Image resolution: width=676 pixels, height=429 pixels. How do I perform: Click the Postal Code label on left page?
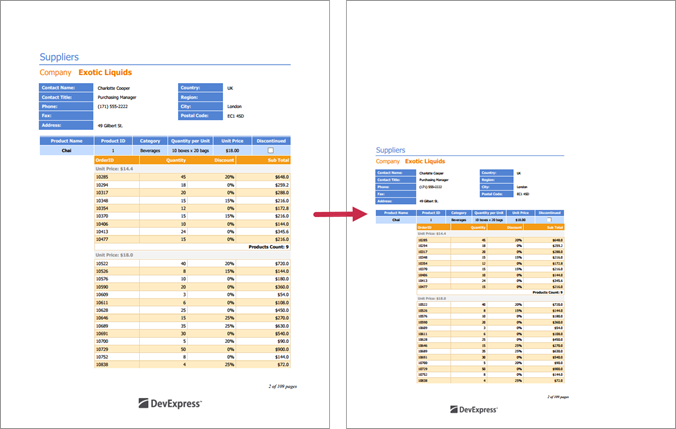pos(200,116)
